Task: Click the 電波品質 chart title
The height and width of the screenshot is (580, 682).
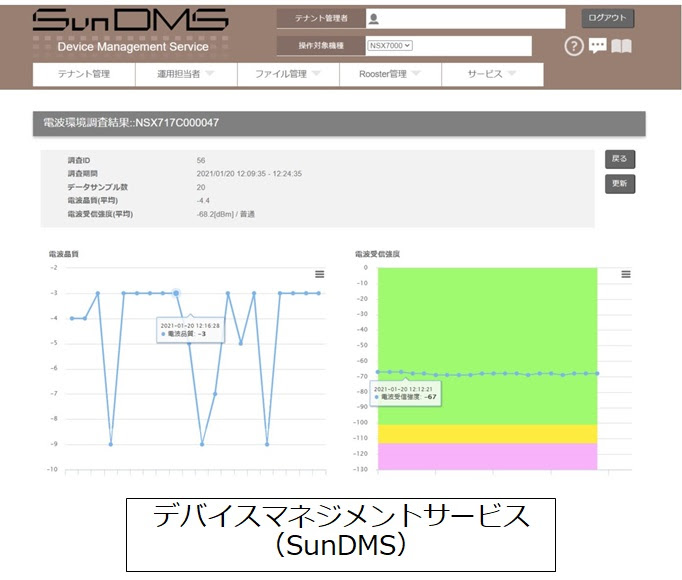Action: 64,254
